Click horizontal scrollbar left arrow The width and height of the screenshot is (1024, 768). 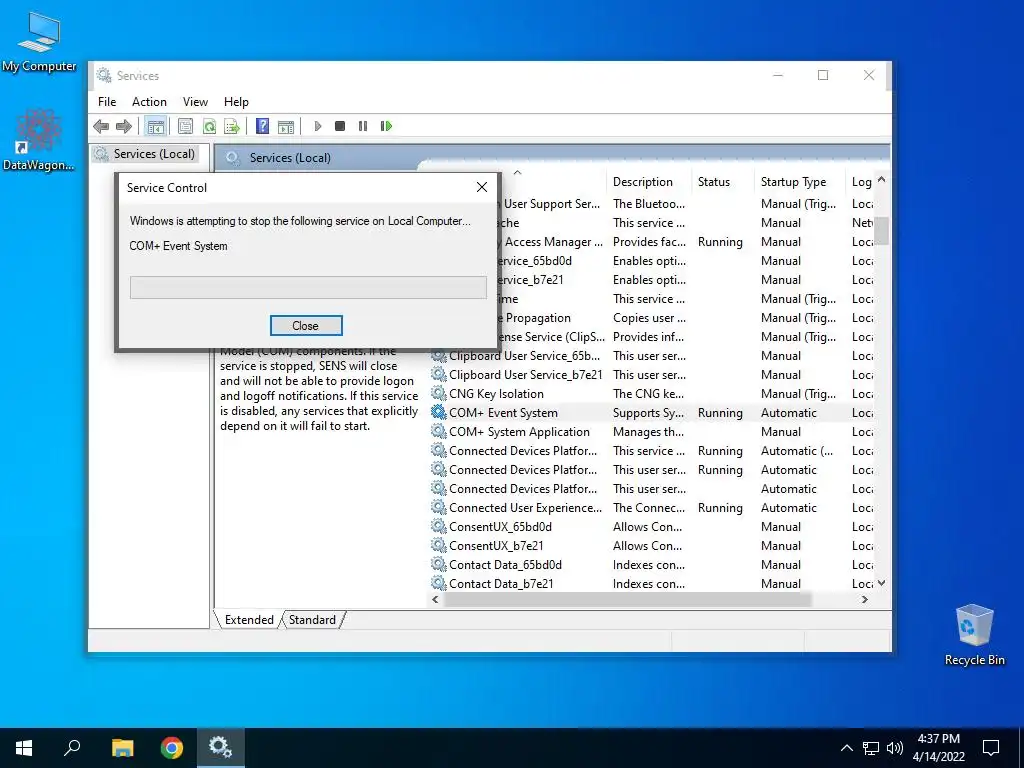click(x=436, y=599)
